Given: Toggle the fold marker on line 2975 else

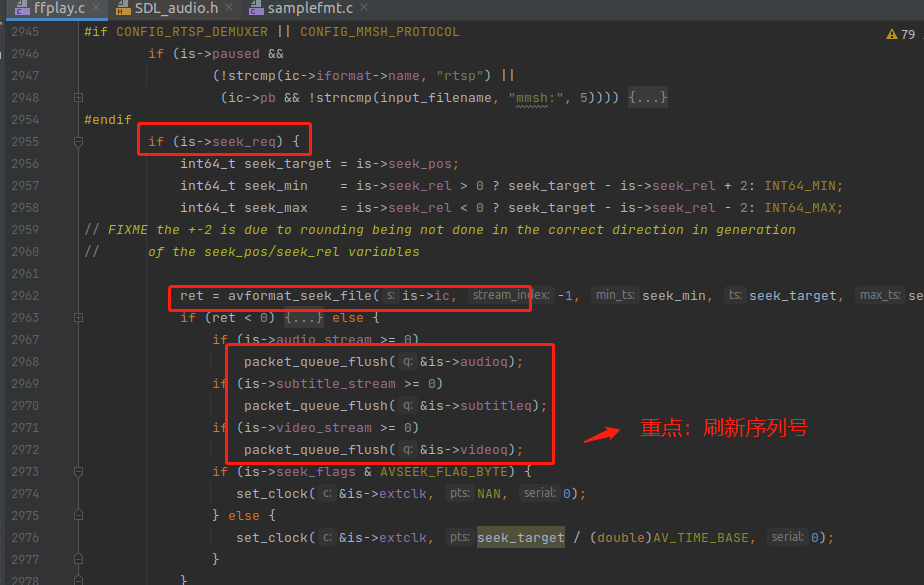Looking at the screenshot, I should coord(78,516).
